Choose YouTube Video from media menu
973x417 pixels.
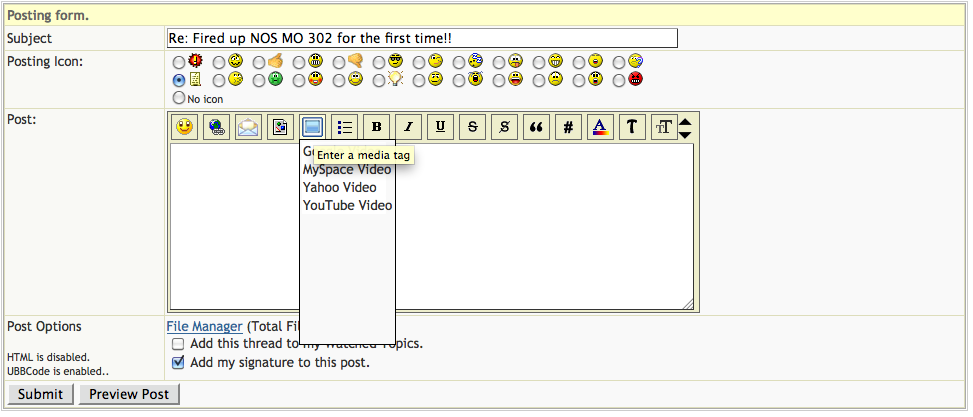point(347,206)
